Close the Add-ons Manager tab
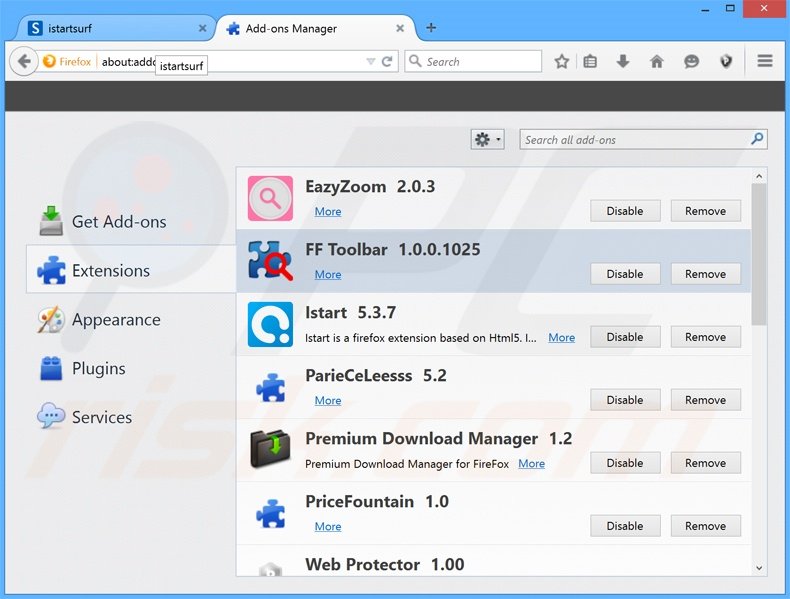The image size is (790, 599). point(400,28)
